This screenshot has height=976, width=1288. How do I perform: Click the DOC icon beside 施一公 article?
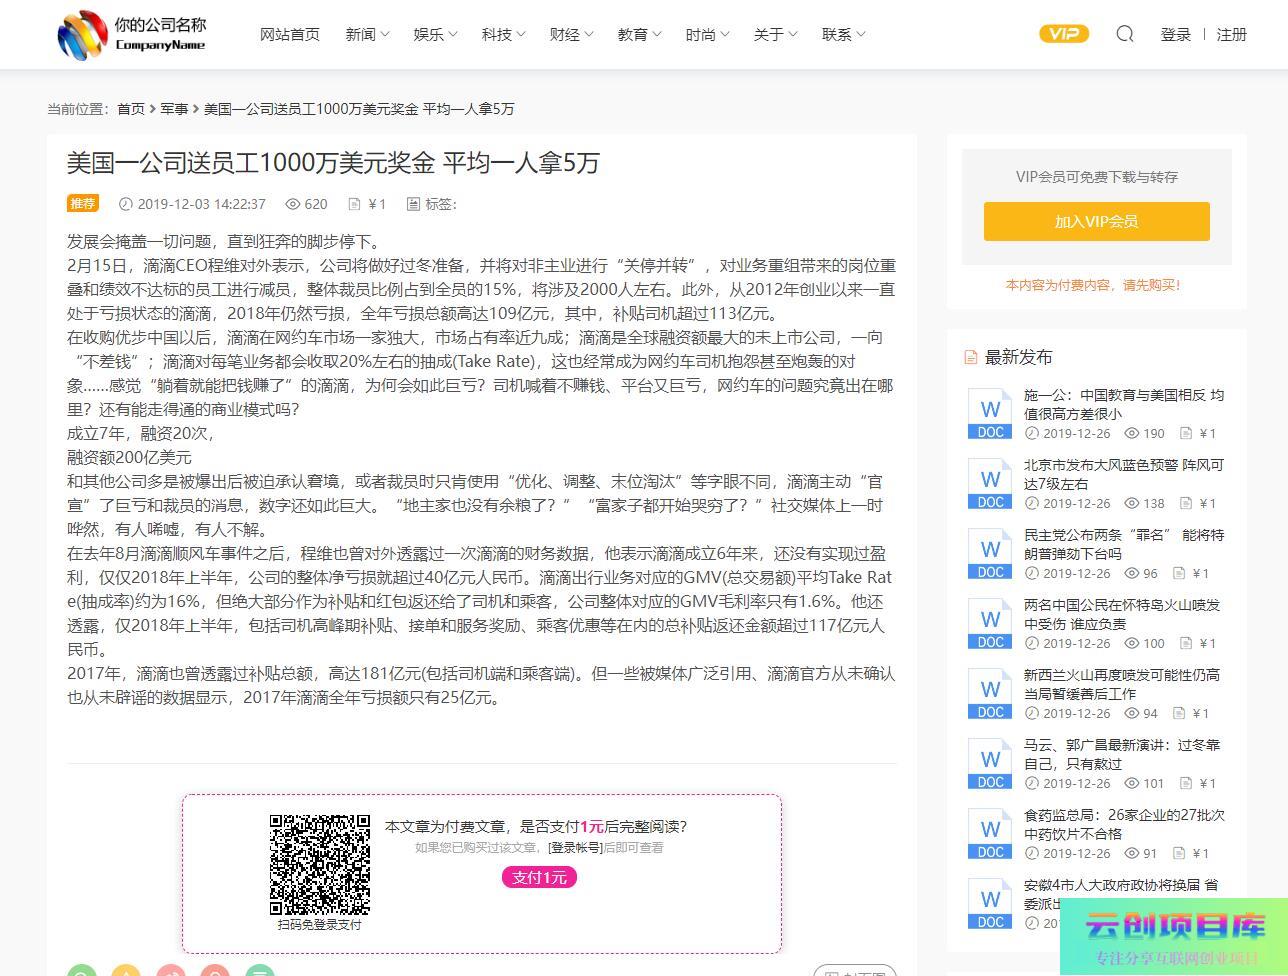click(x=990, y=414)
